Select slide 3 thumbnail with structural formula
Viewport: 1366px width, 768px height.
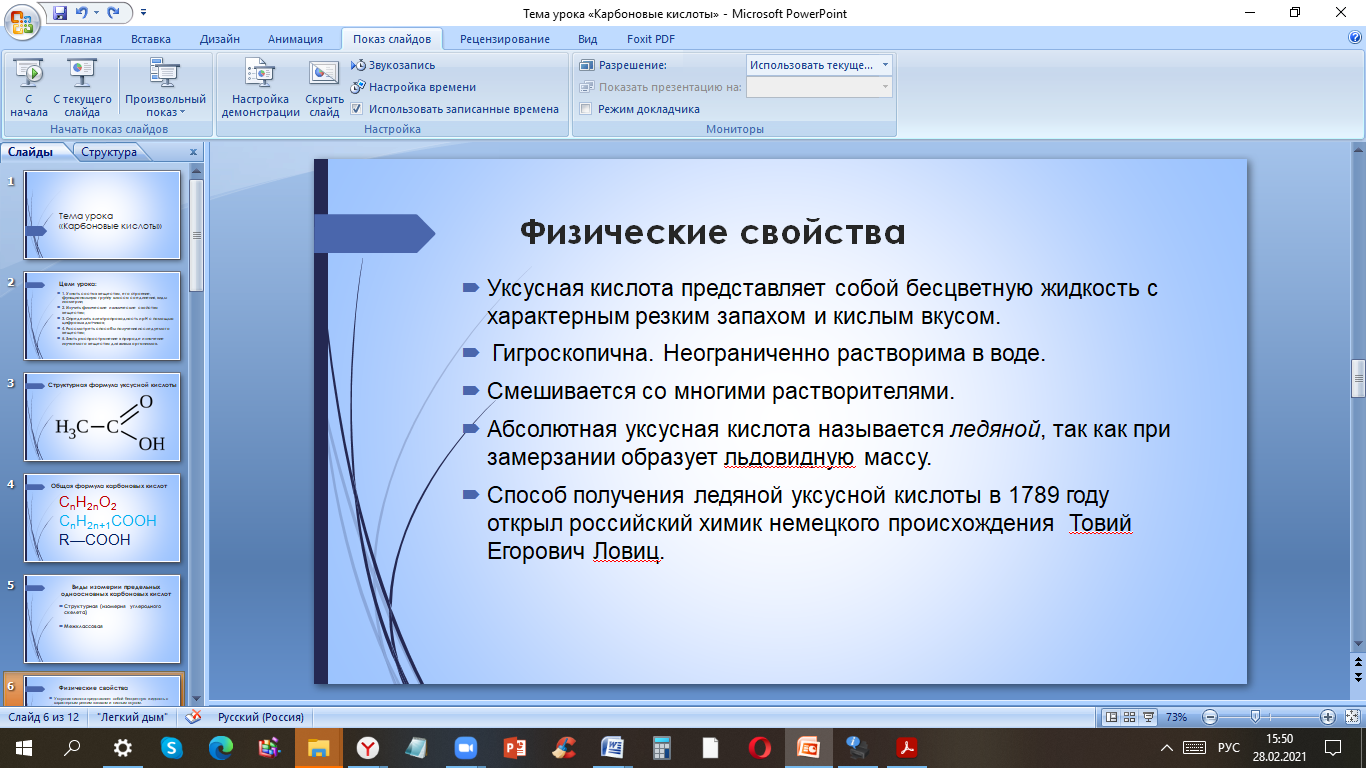103,417
